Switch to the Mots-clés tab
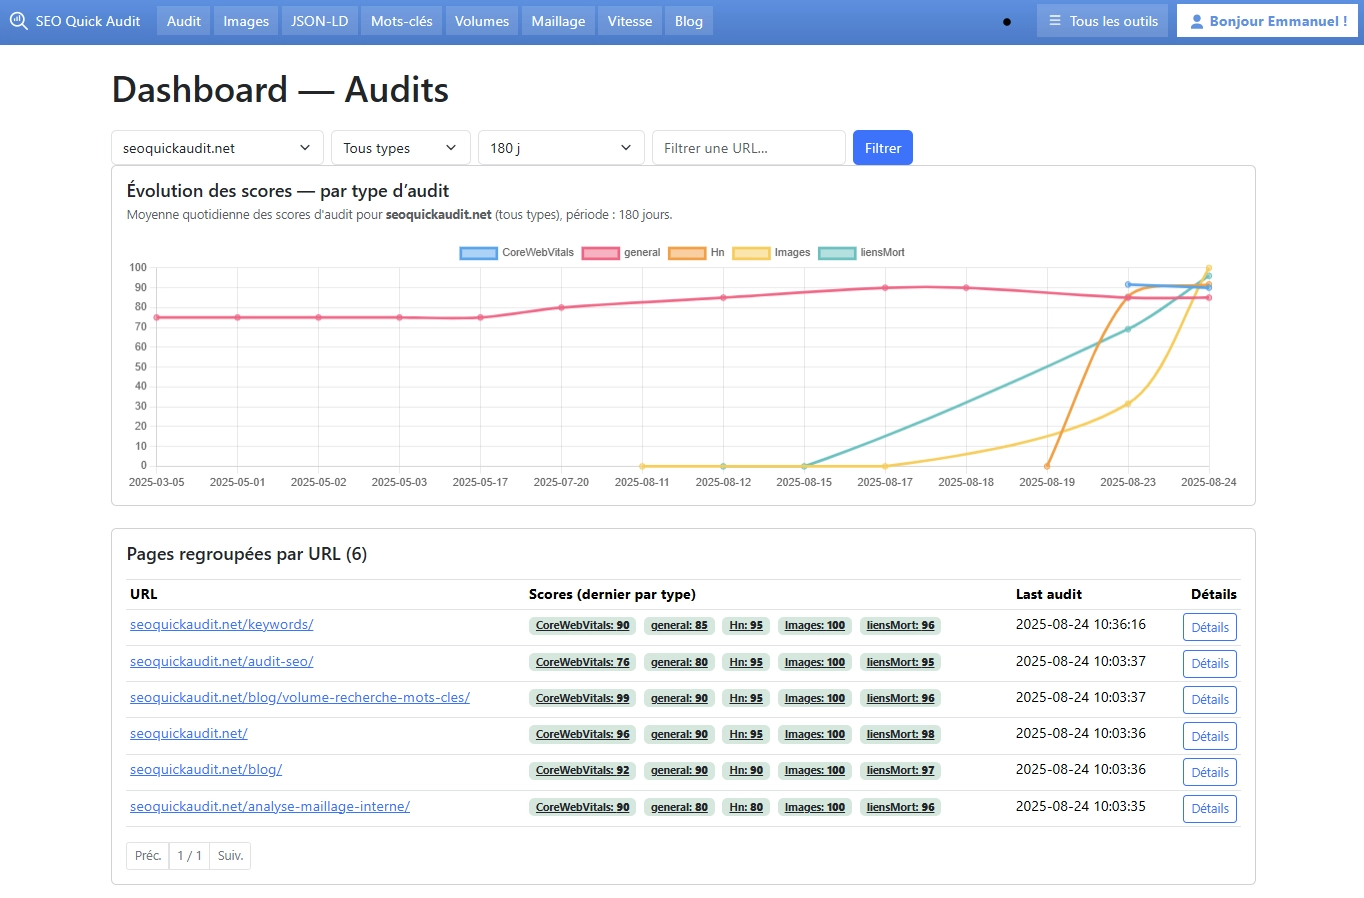The image size is (1364, 898). pos(401,20)
